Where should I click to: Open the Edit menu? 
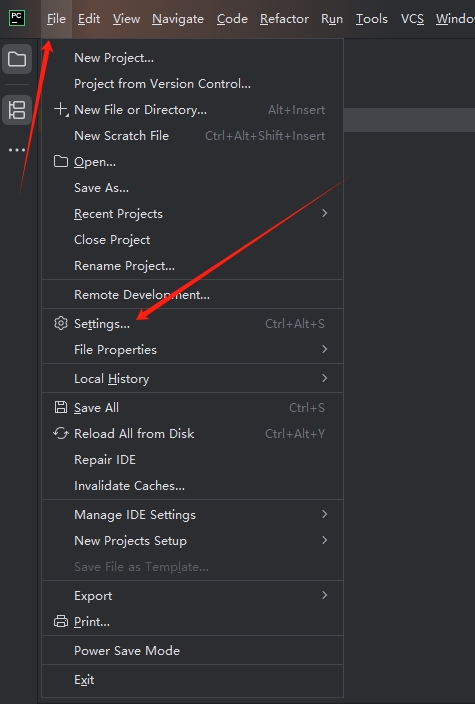click(x=89, y=19)
